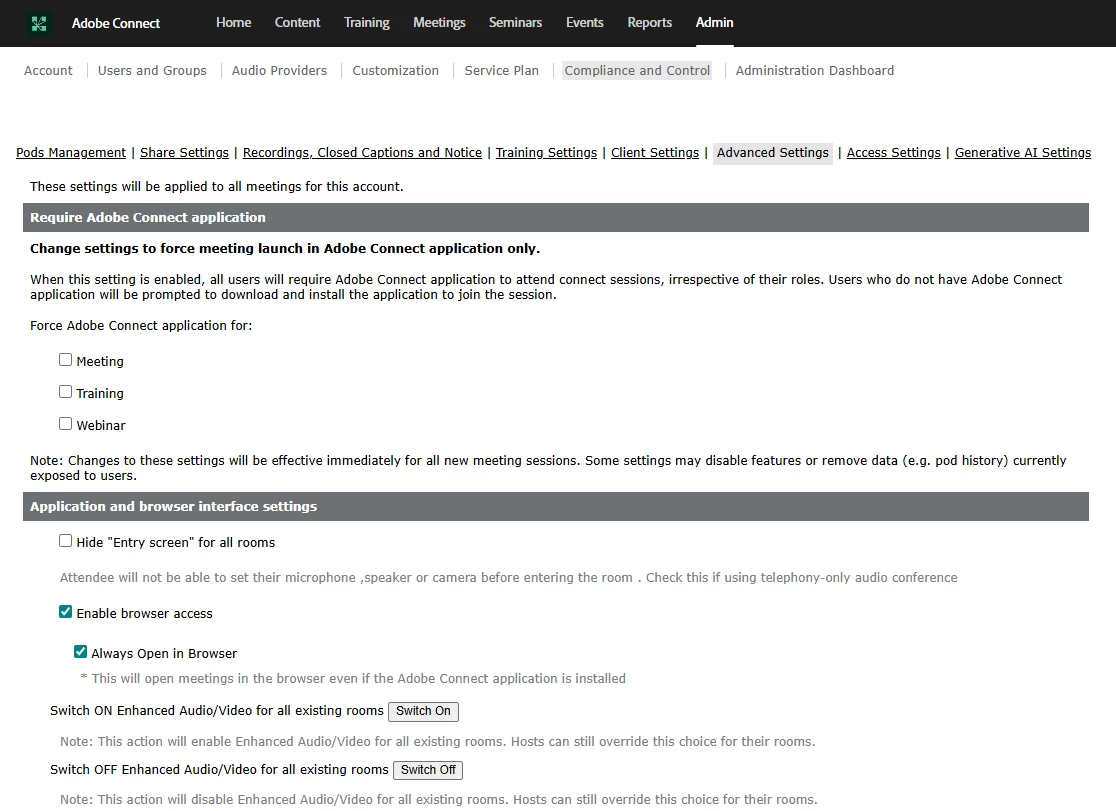This screenshot has height=811, width=1116.
Task: Click "These settings will be applied" text
Action: (216, 187)
